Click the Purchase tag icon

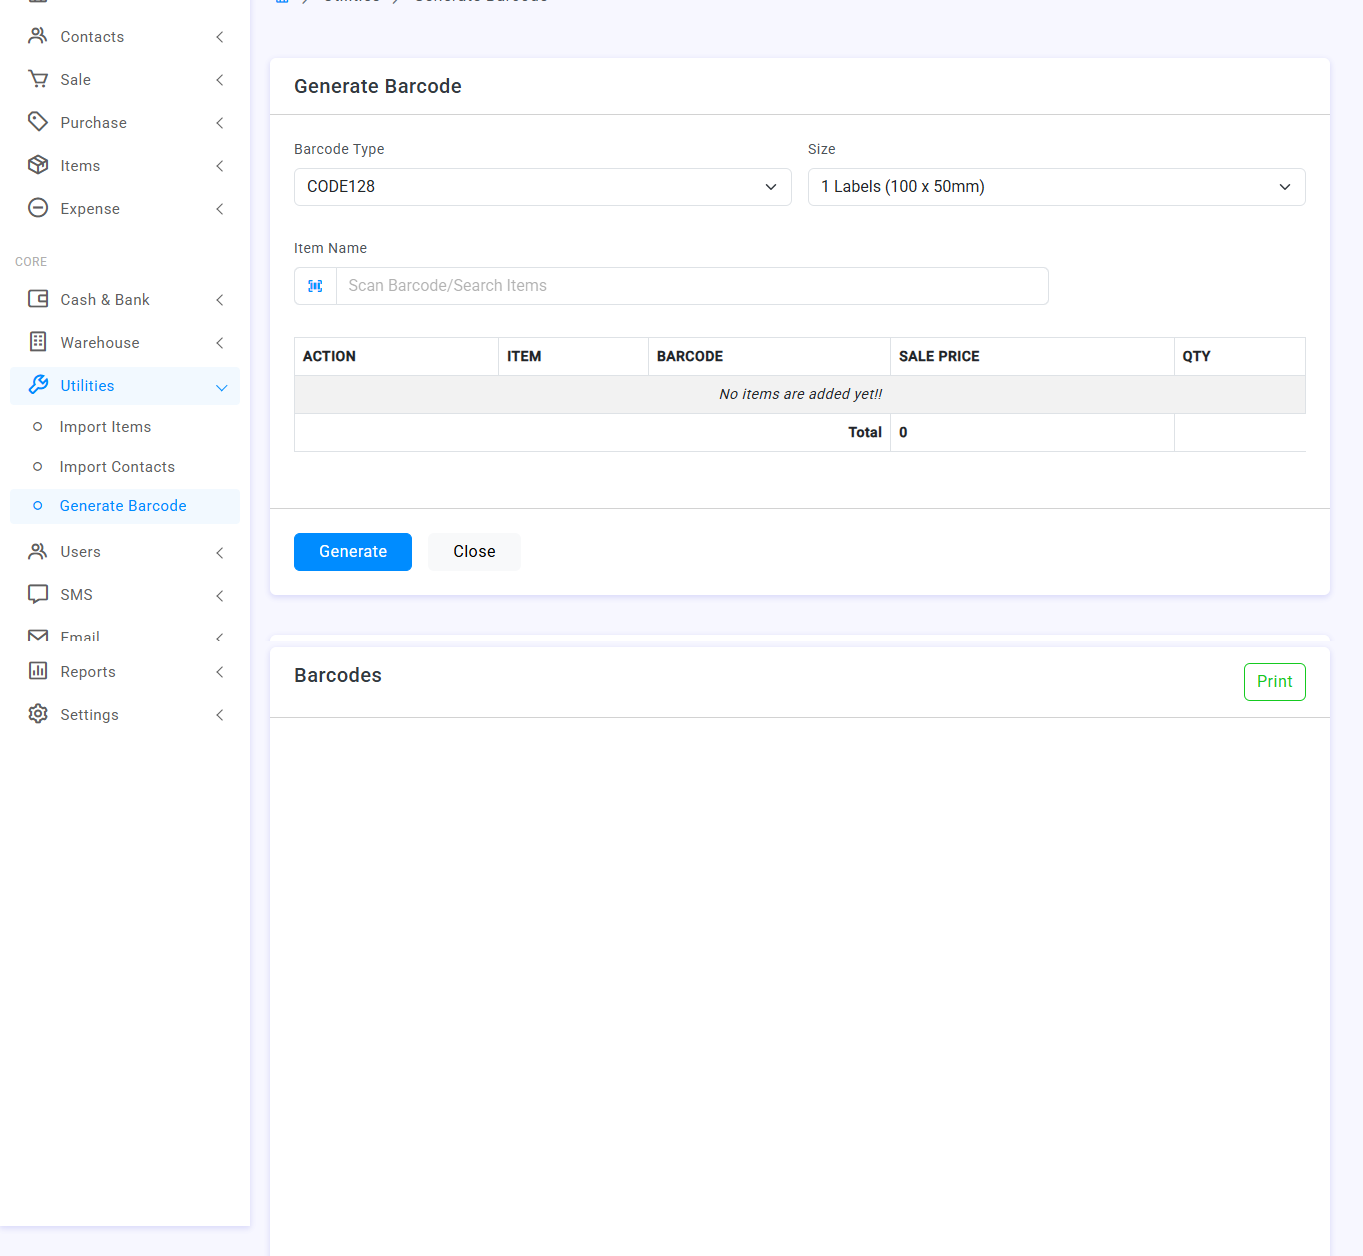[38, 122]
